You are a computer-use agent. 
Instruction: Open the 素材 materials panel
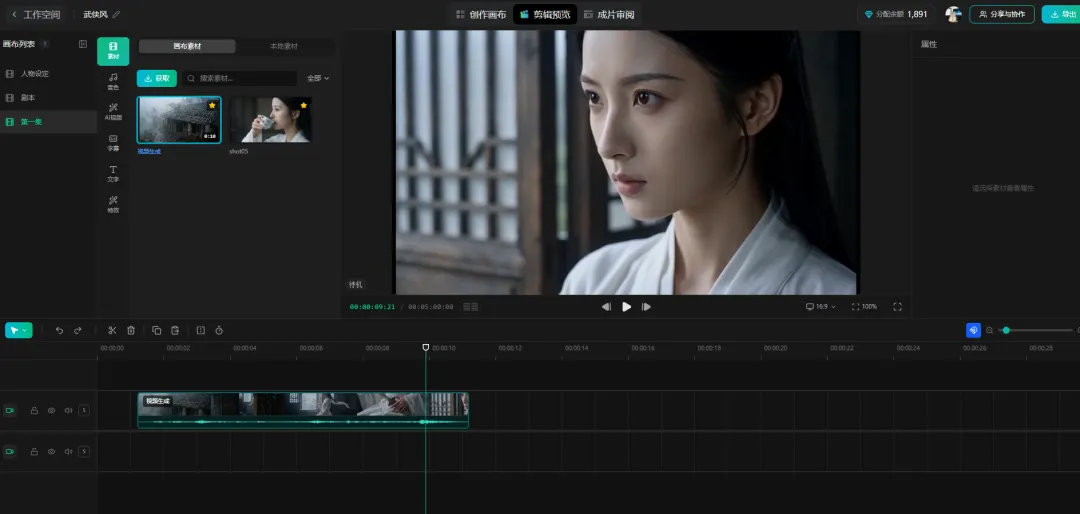113,51
